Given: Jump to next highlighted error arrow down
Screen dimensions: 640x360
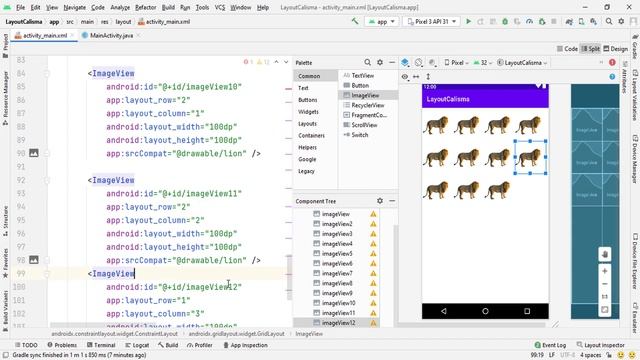Looking at the screenshot, I should (x=286, y=62).
